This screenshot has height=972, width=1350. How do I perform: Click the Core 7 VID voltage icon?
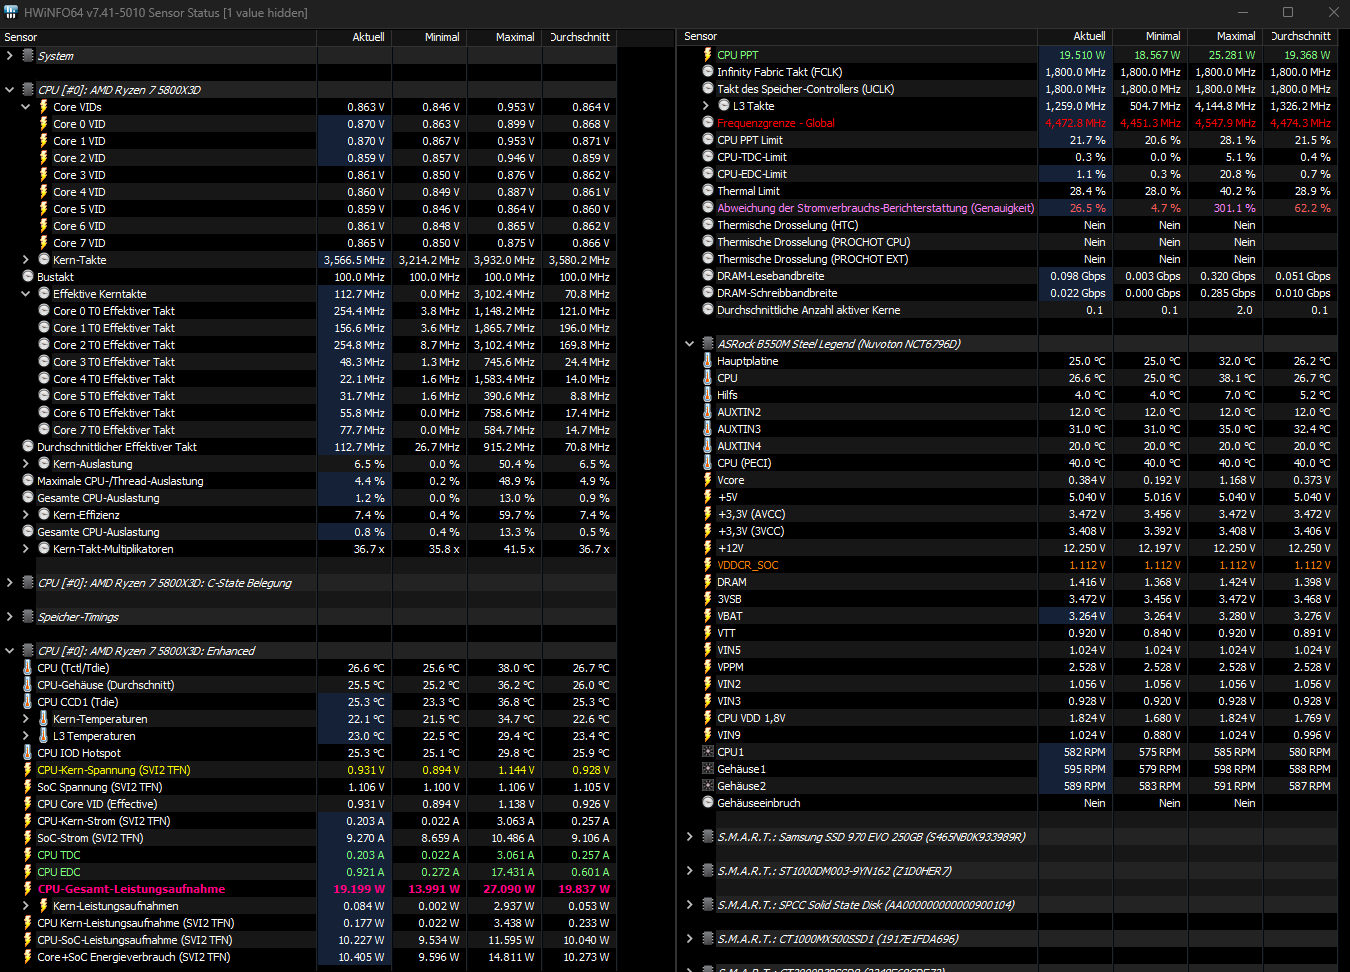pos(44,243)
